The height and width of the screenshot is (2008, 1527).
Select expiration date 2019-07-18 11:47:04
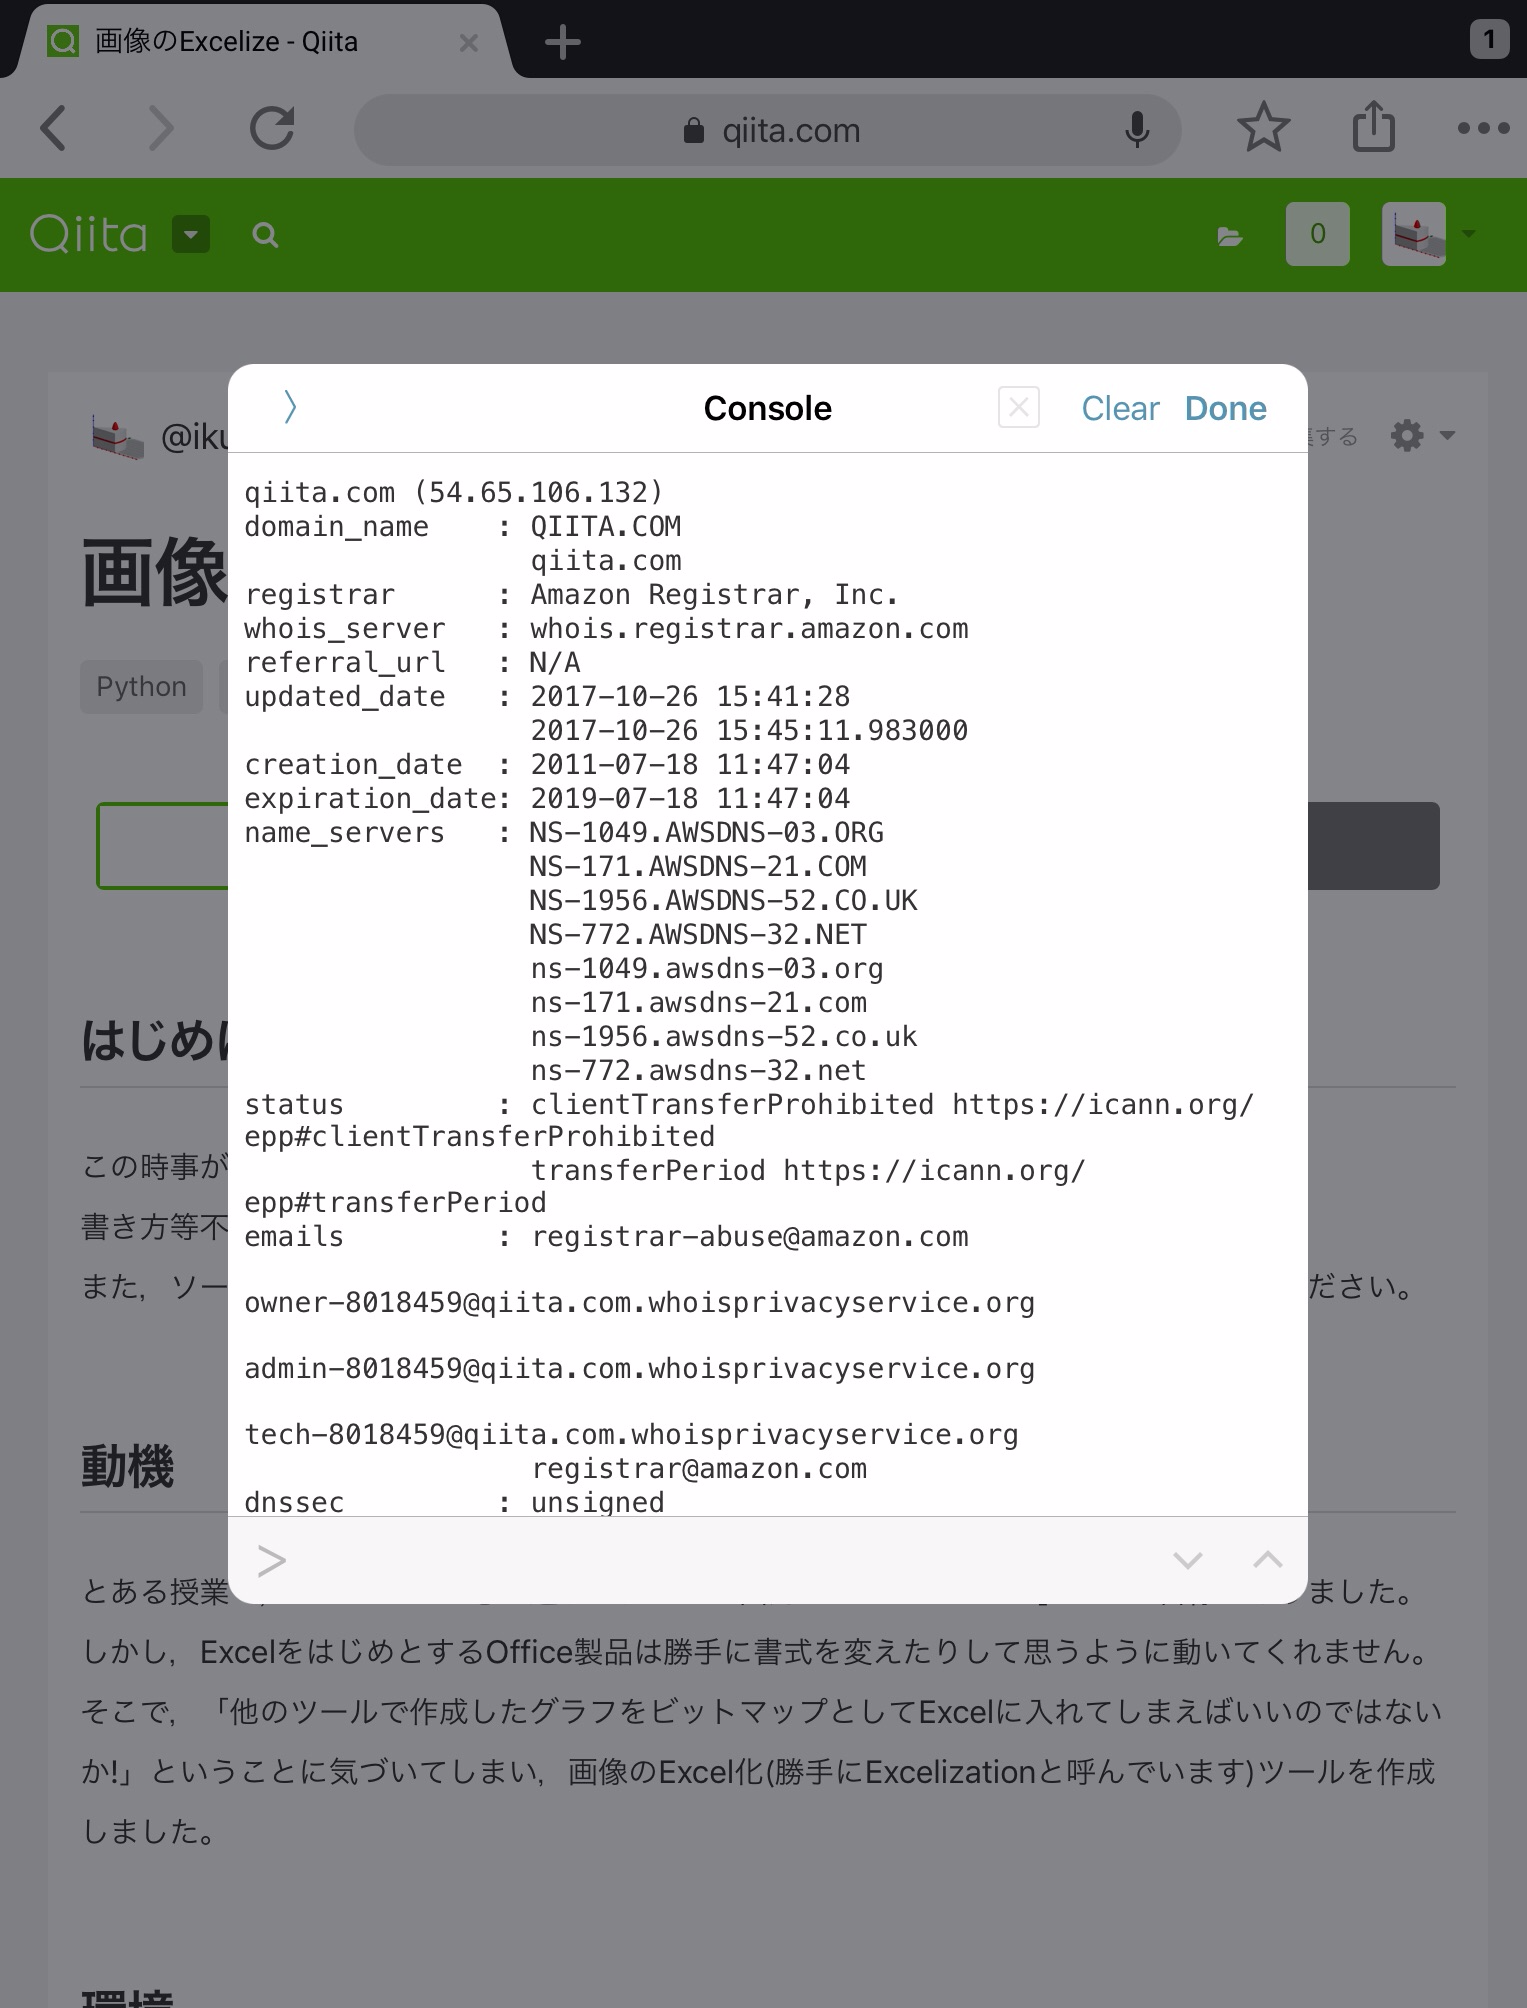[690, 799]
